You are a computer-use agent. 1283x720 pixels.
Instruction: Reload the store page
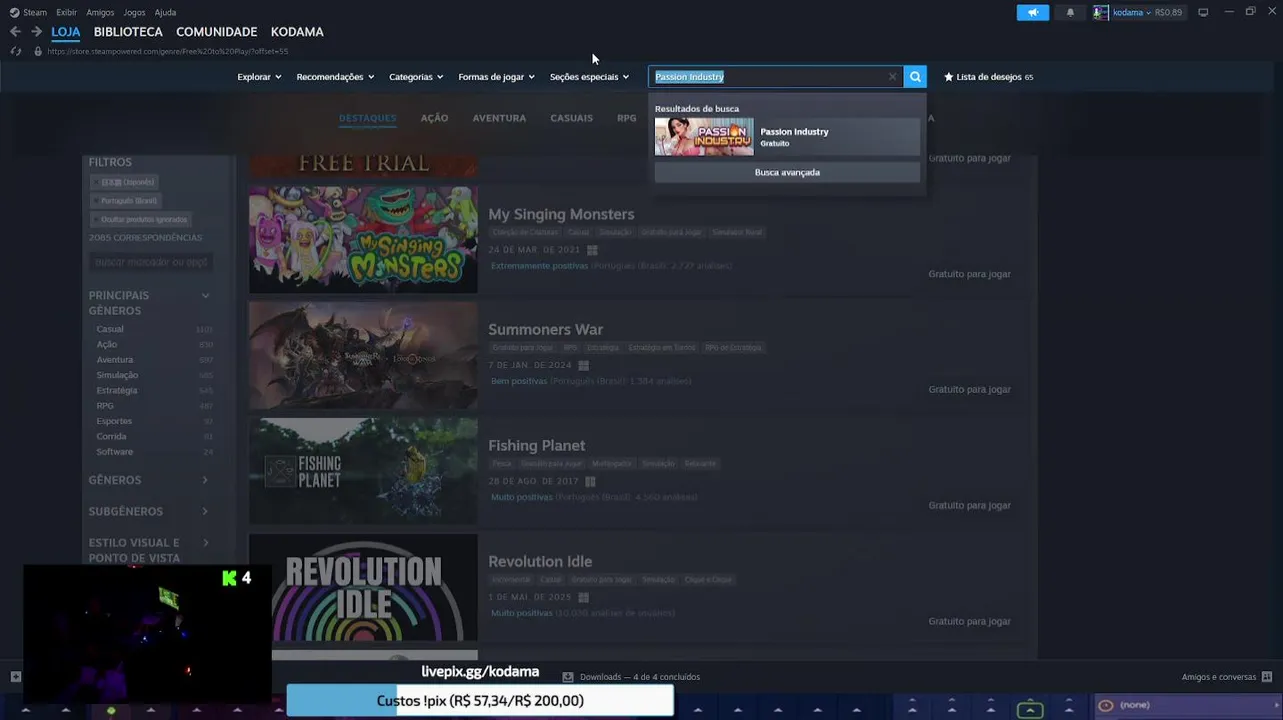click(x=15, y=51)
